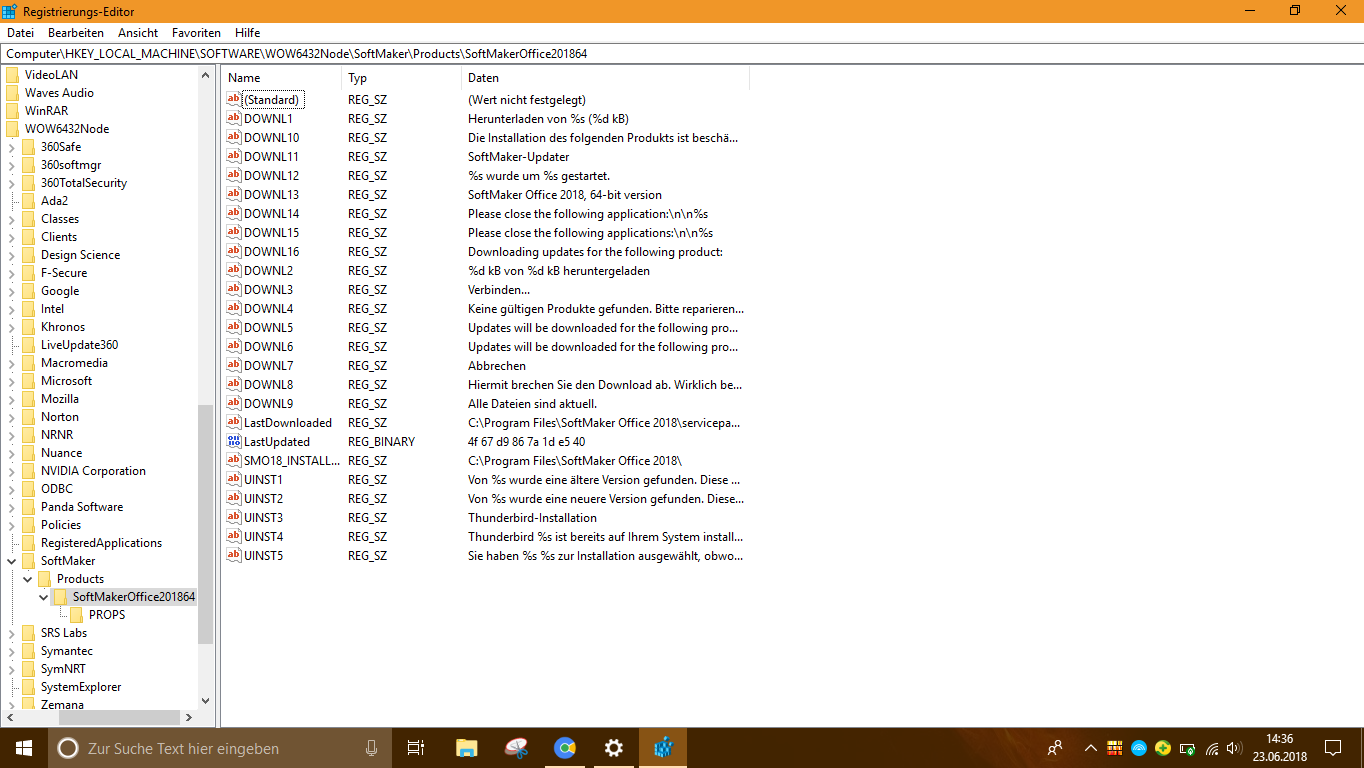Sort values by the Daten column header
Screen dimensions: 1364x768
point(605,78)
